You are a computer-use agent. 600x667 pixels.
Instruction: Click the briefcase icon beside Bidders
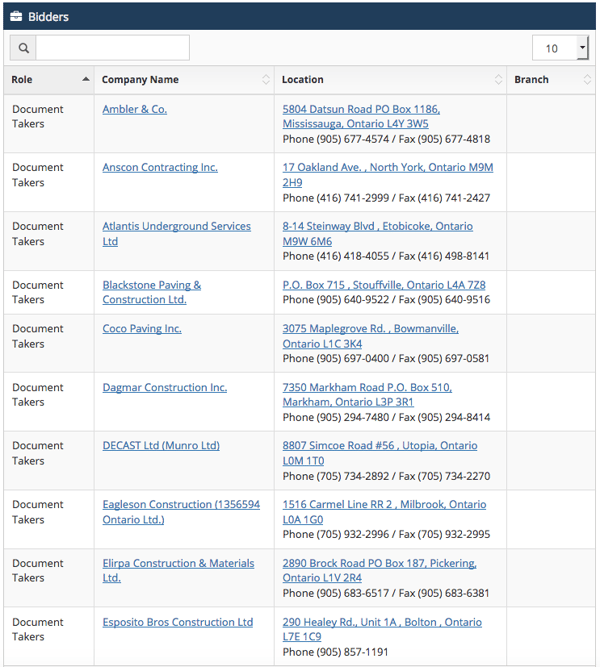click(x=16, y=17)
